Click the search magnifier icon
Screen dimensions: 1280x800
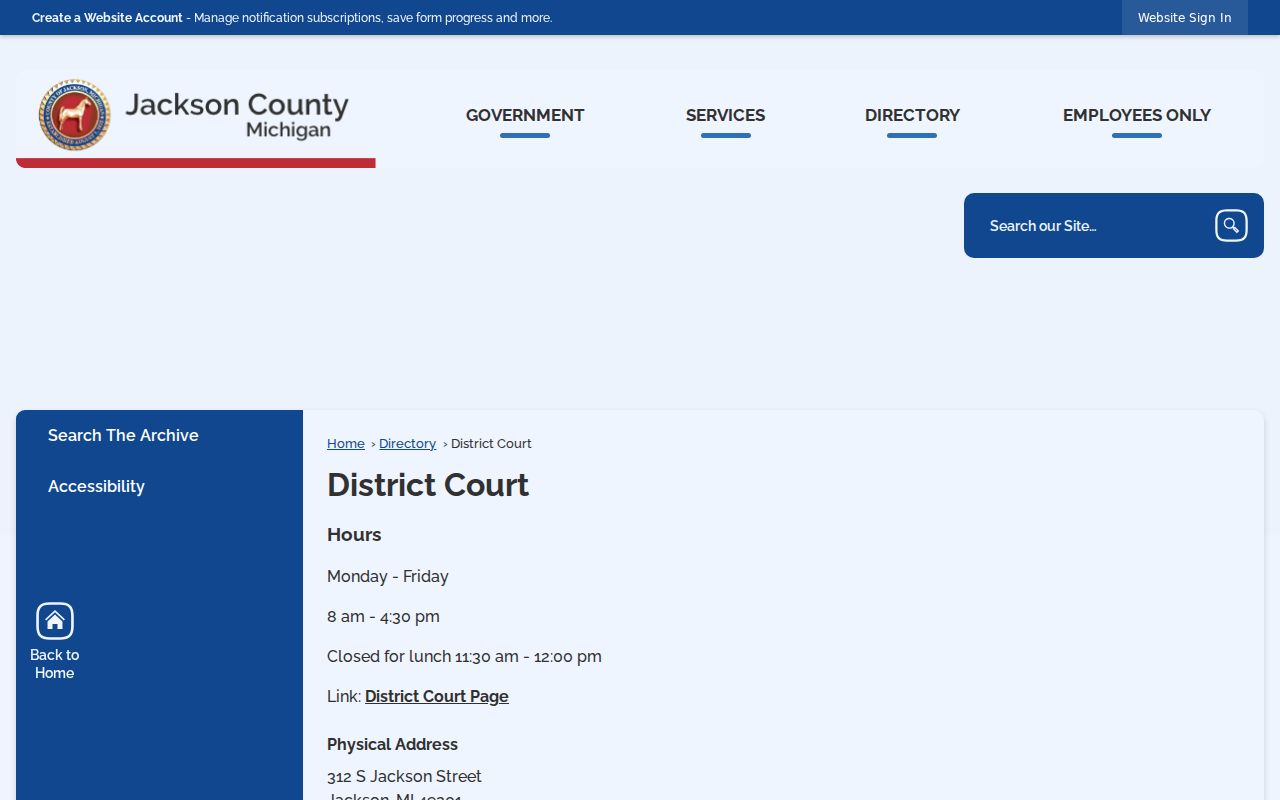coord(1231,226)
